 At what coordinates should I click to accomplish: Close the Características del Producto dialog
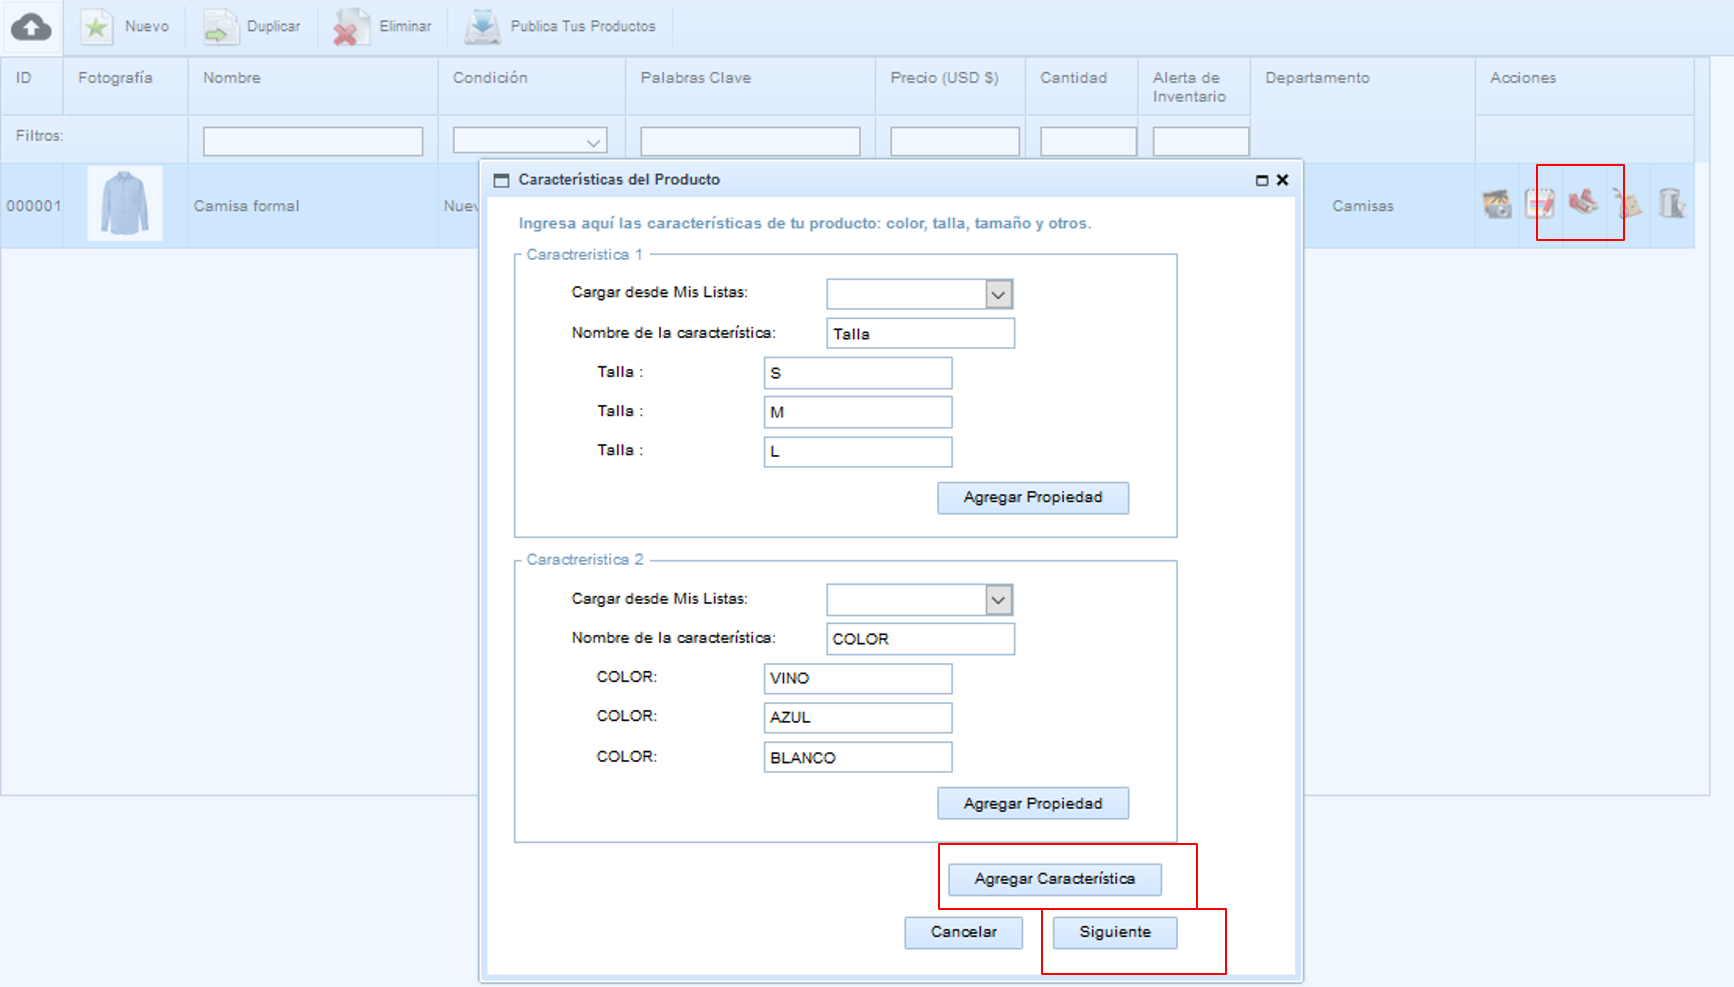pos(1282,180)
